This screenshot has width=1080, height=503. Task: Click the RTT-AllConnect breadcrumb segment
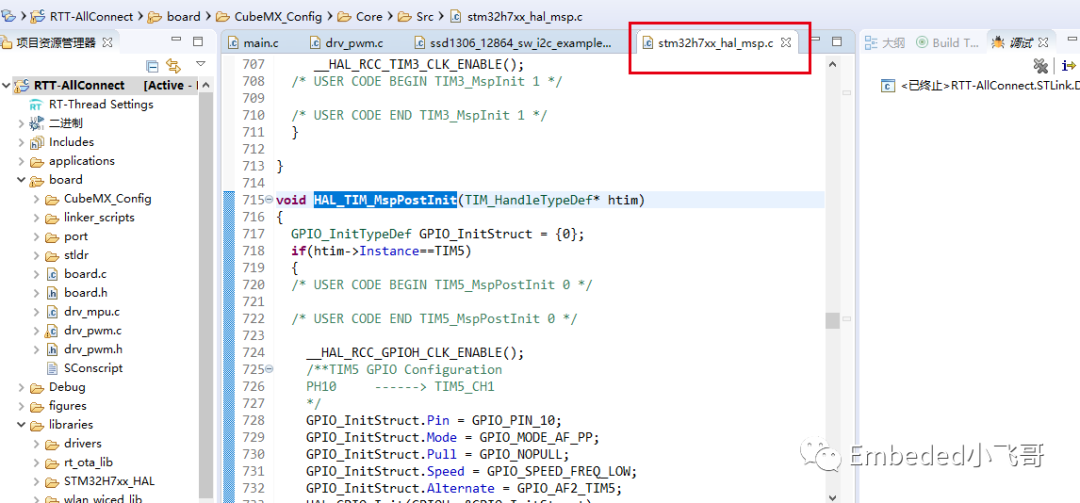coord(93,17)
